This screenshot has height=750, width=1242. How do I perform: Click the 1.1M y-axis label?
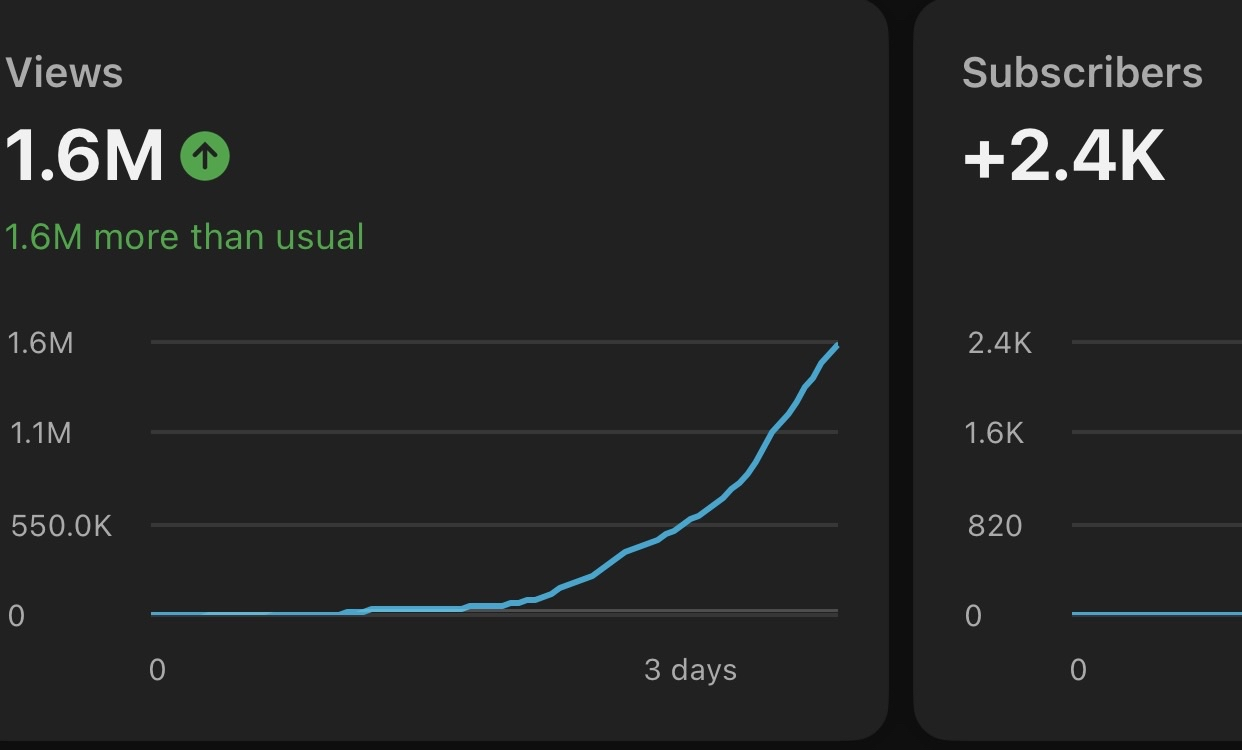click(x=42, y=433)
